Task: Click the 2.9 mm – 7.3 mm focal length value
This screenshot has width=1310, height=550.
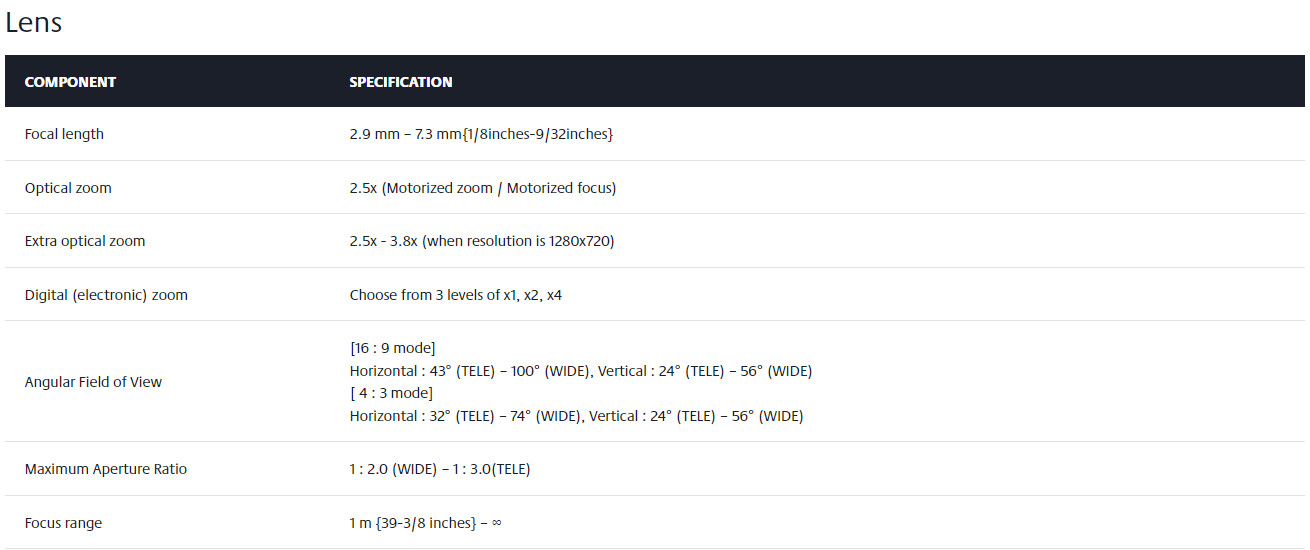Action: coord(481,134)
